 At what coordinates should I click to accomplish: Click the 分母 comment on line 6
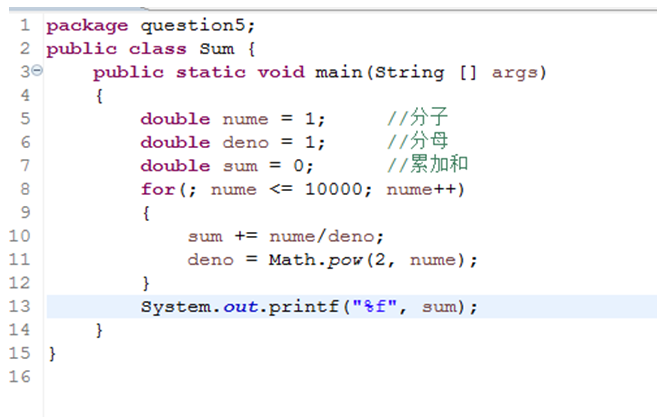point(418,142)
